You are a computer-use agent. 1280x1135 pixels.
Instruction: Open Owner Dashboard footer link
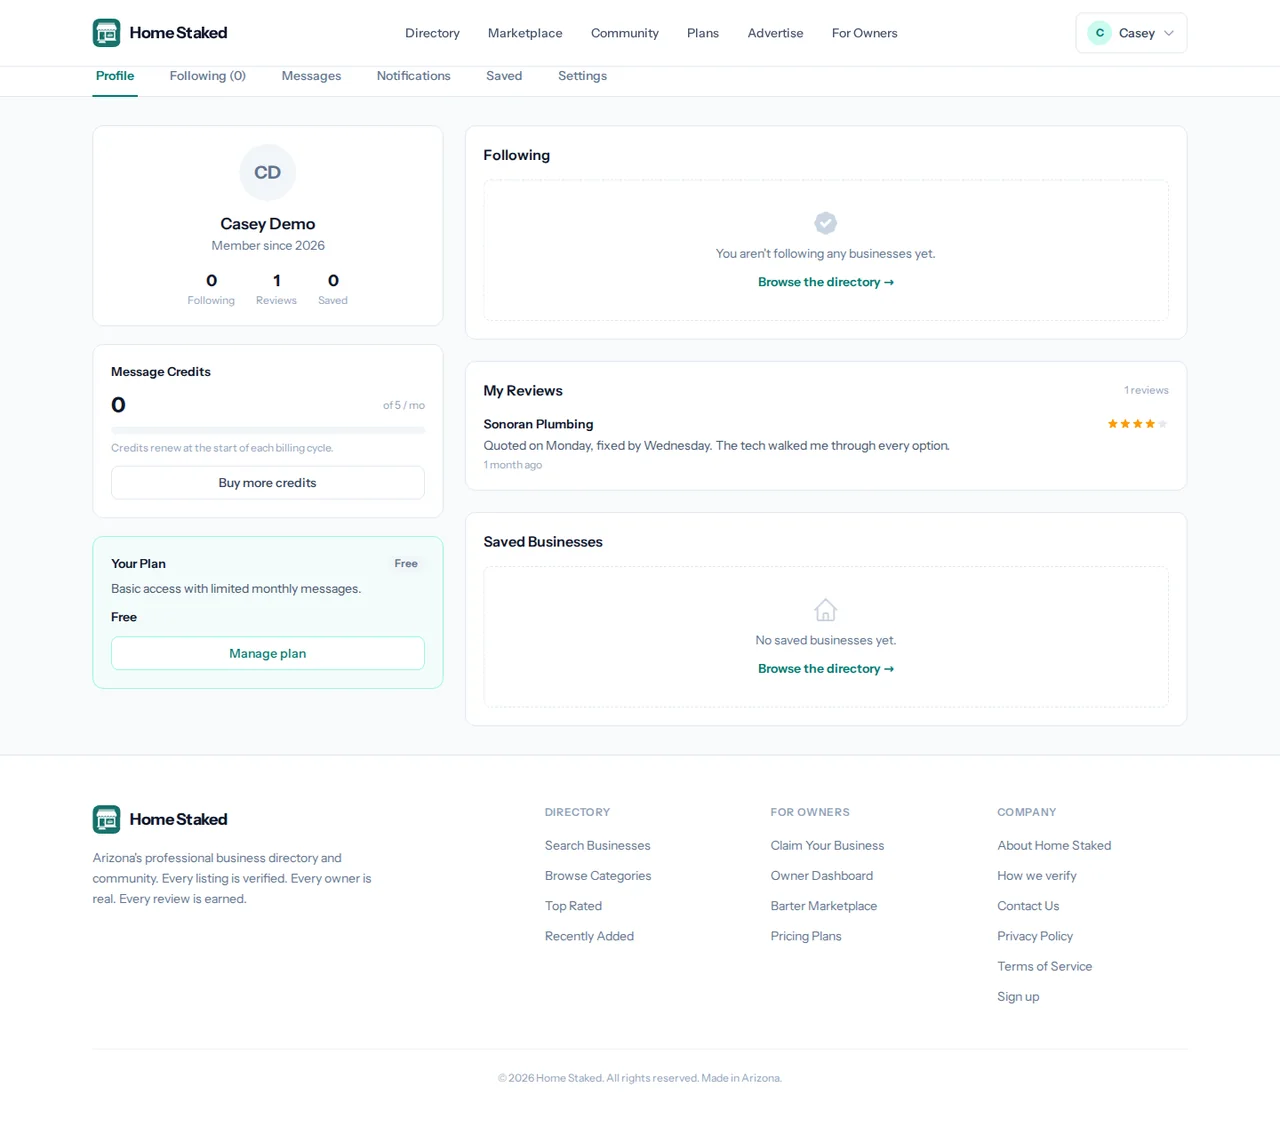[x=822, y=876]
